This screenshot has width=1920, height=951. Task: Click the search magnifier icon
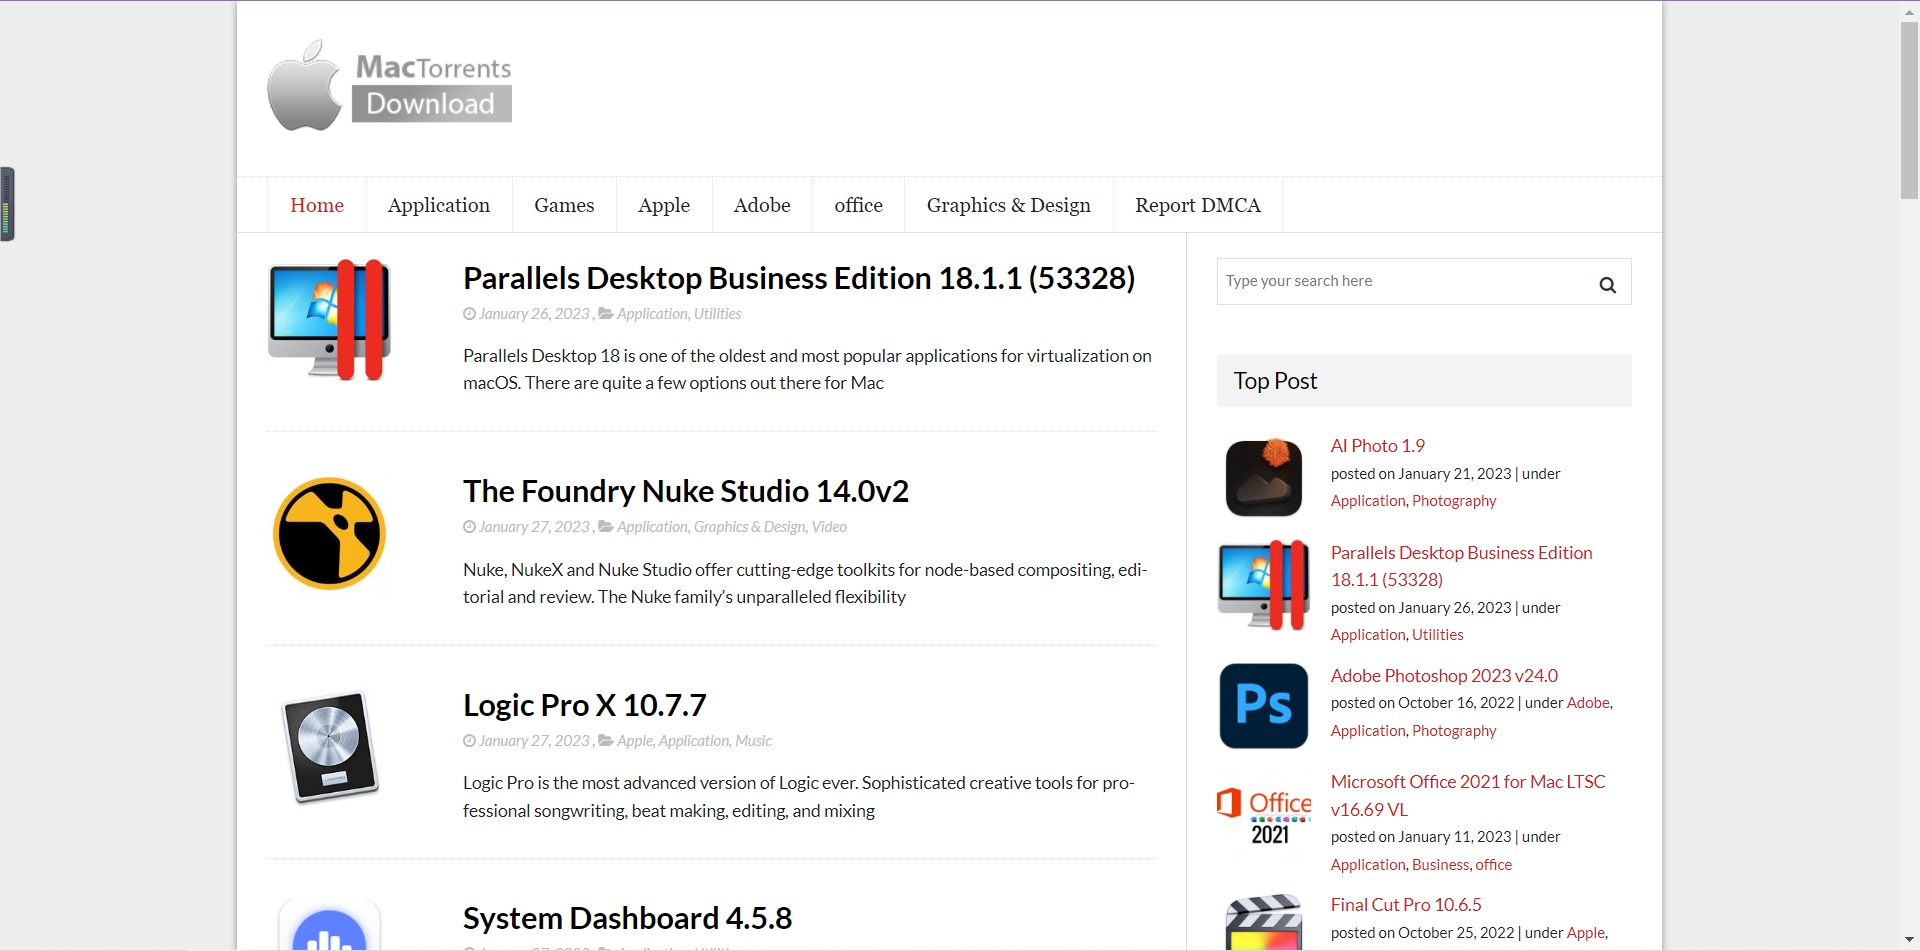coord(1607,285)
